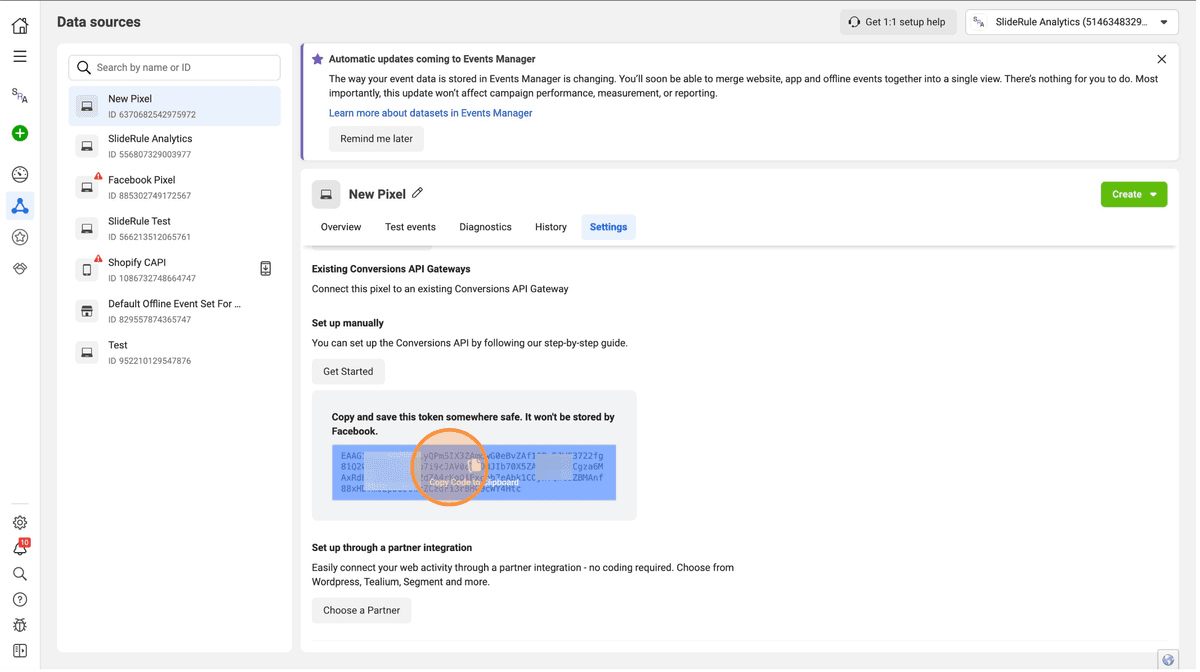
Task: Select SlideRule Analytics in data sources list
Action: click(x=175, y=147)
